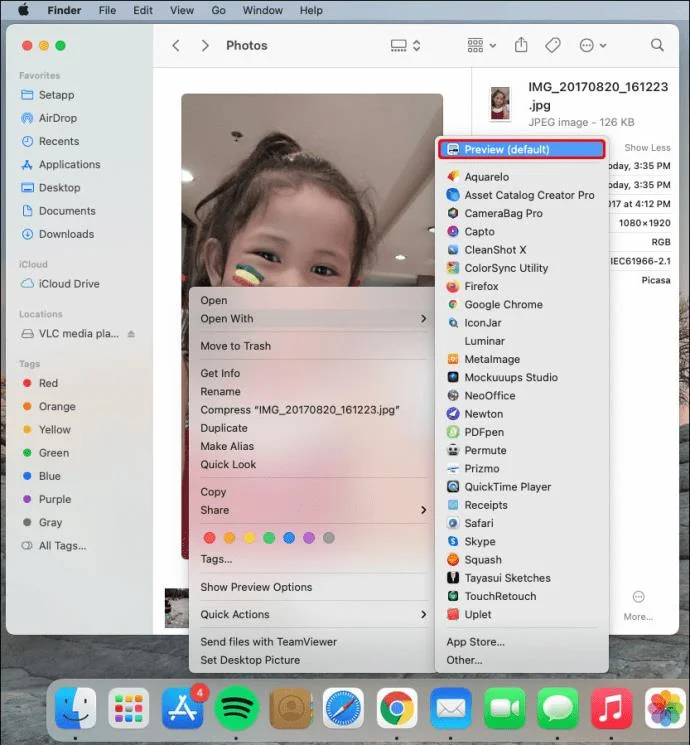Open the action menu dropdown arrow
690x745 pixels.
click(x=603, y=46)
